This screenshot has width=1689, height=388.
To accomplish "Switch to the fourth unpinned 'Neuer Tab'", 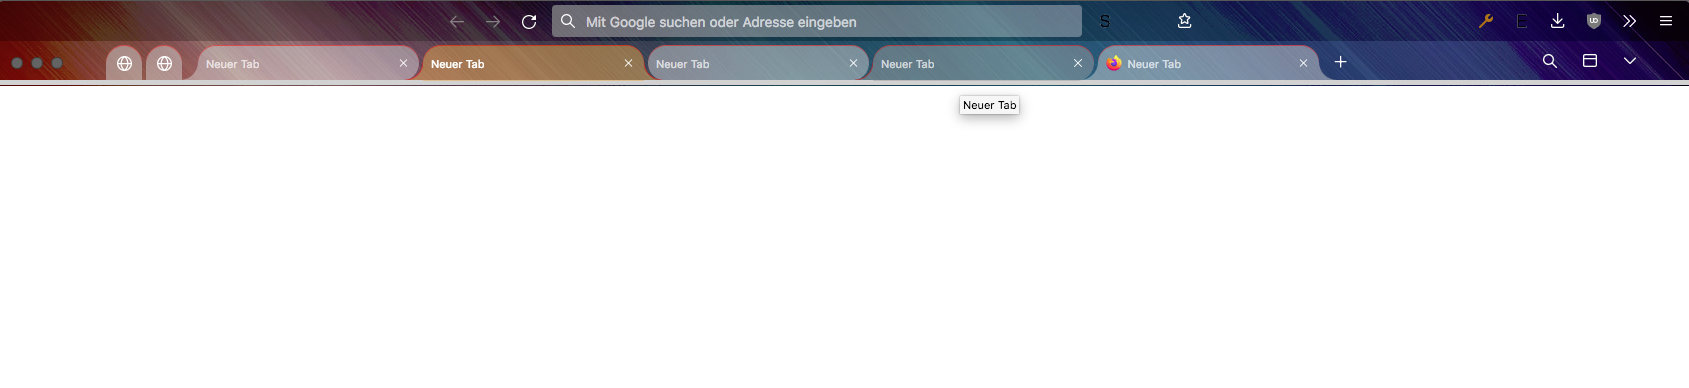I will (x=982, y=63).
